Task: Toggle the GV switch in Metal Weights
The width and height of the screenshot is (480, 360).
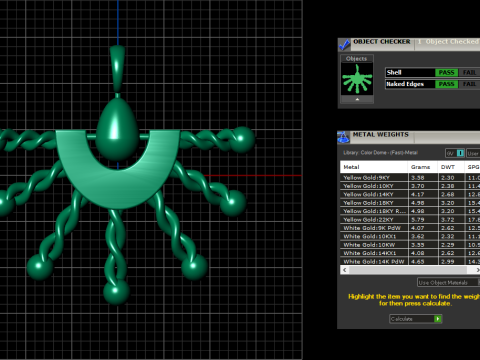Action: (x=455, y=153)
